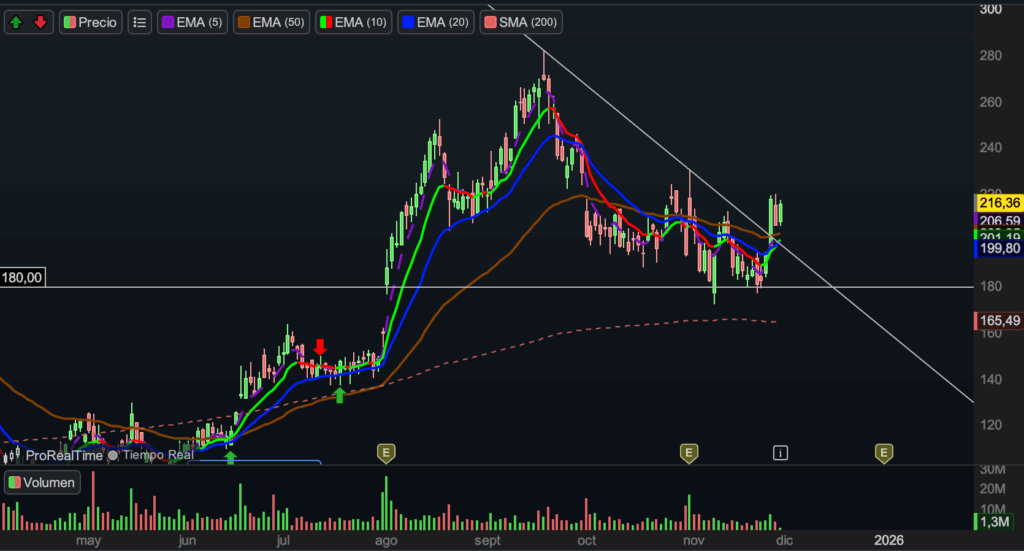Click the red down arrow toolbar button
This screenshot has height=551, width=1024.
[x=40, y=21]
